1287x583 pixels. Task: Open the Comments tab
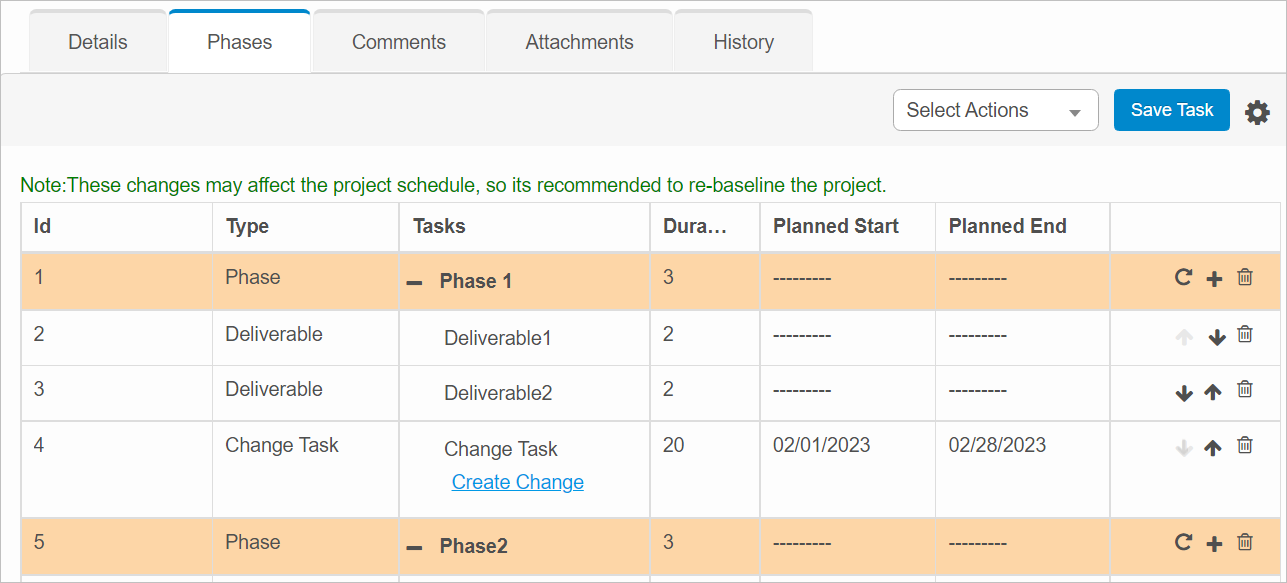pos(399,42)
